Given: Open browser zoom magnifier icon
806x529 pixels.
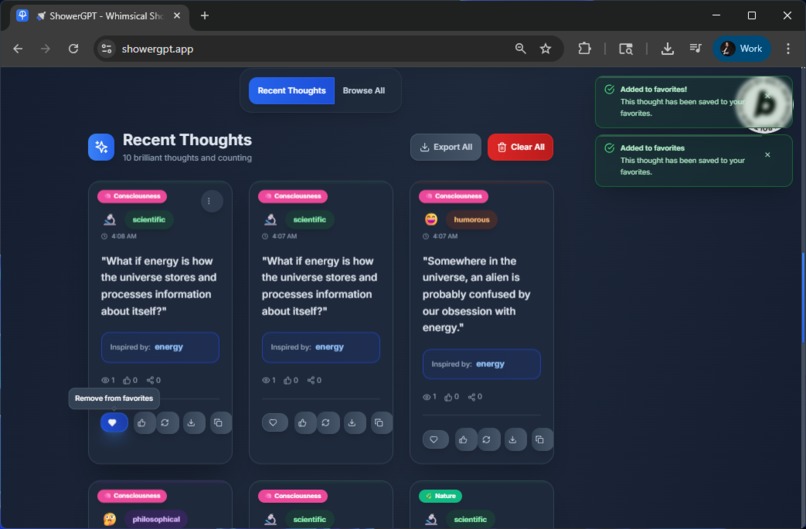Looking at the screenshot, I should point(521,49).
